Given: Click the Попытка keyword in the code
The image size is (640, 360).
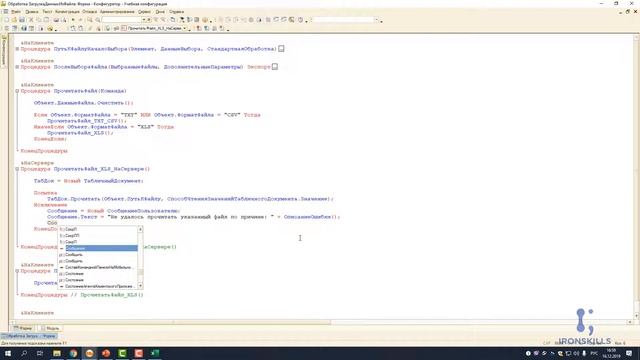Looking at the screenshot, I should tap(45, 193).
